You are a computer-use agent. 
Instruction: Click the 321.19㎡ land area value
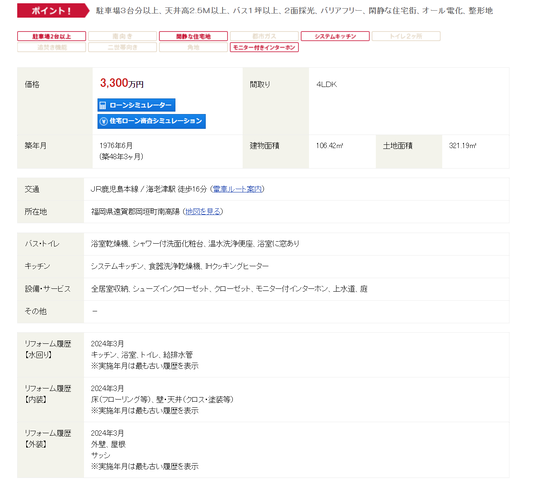tap(462, 146)
